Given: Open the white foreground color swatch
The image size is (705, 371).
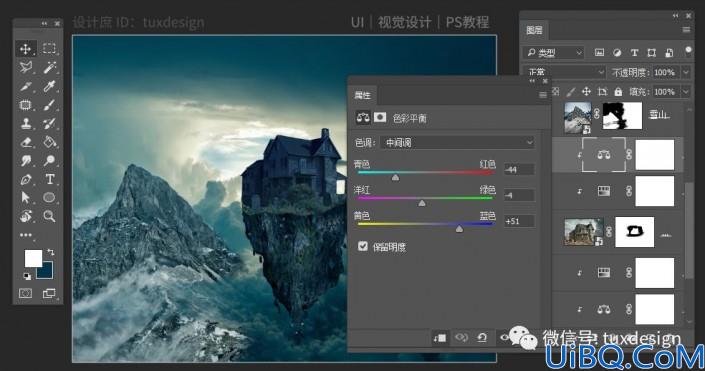Looking at the screenshot, I should (x=33, y=259).
